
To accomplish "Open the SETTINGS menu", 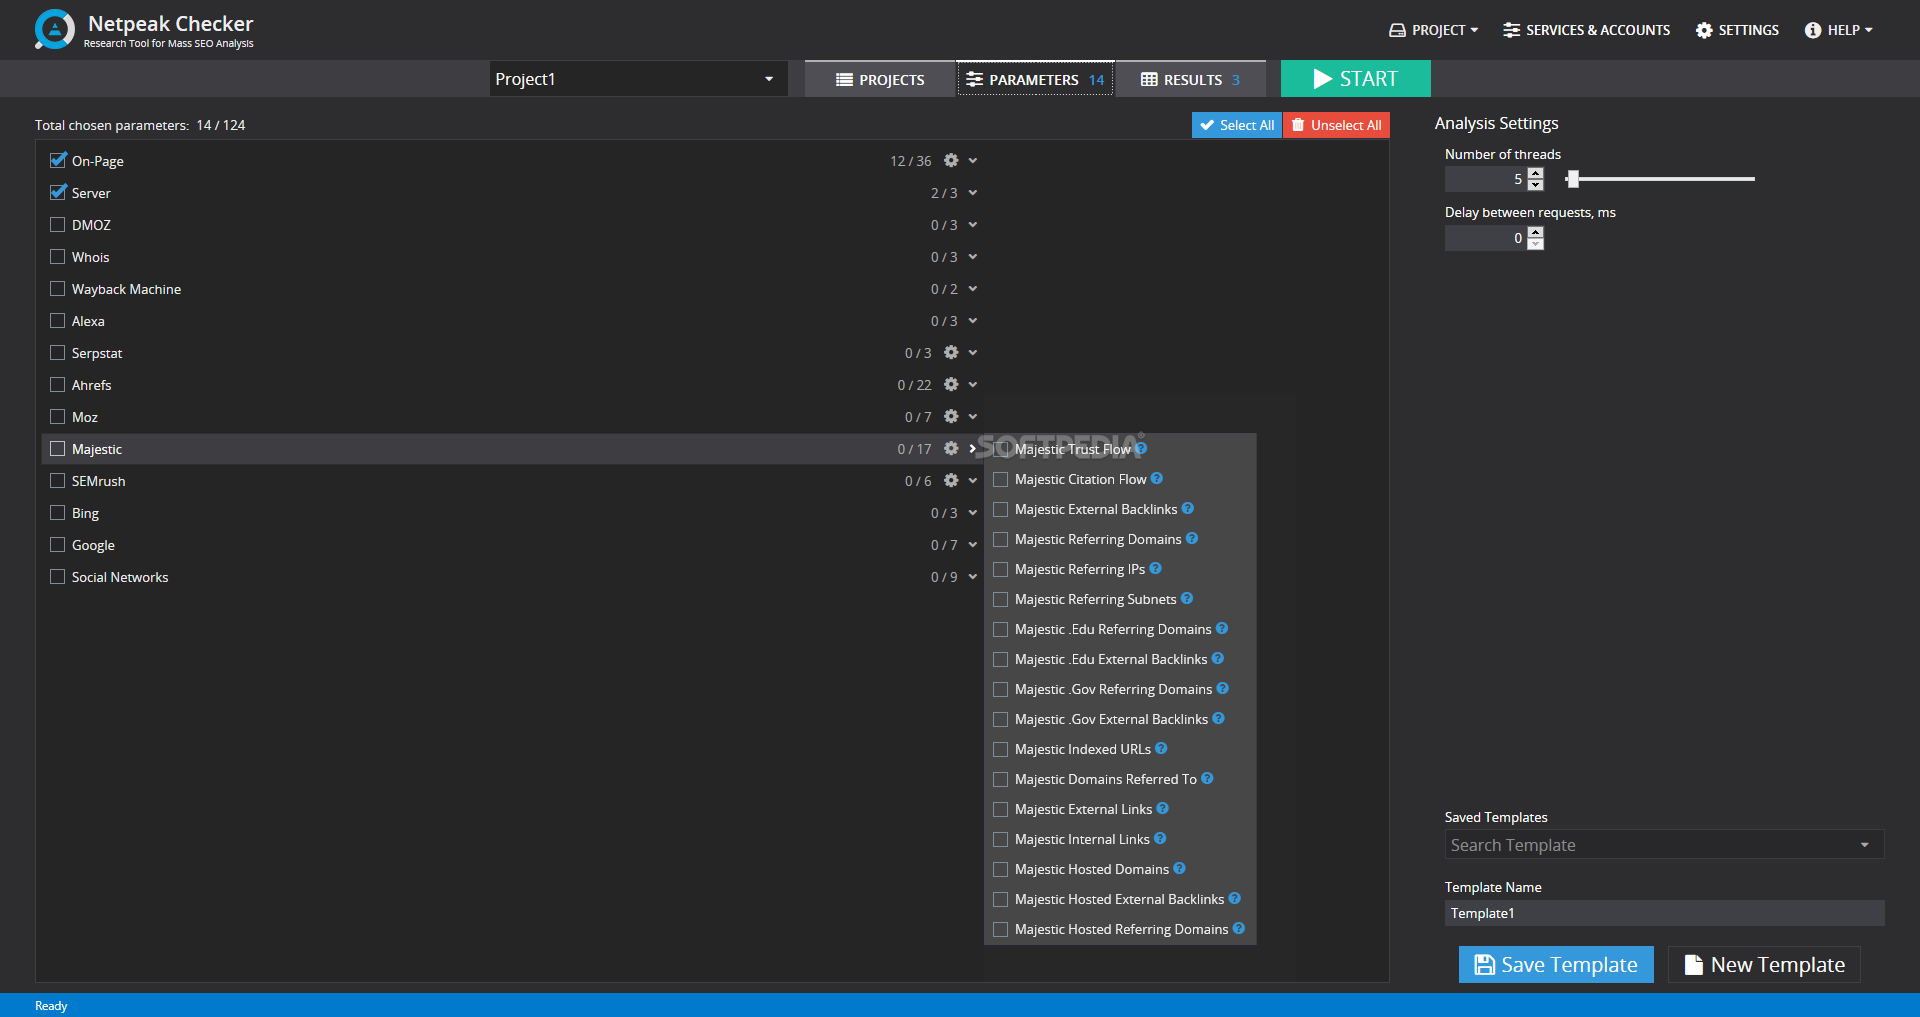I will pos(1737,30).
